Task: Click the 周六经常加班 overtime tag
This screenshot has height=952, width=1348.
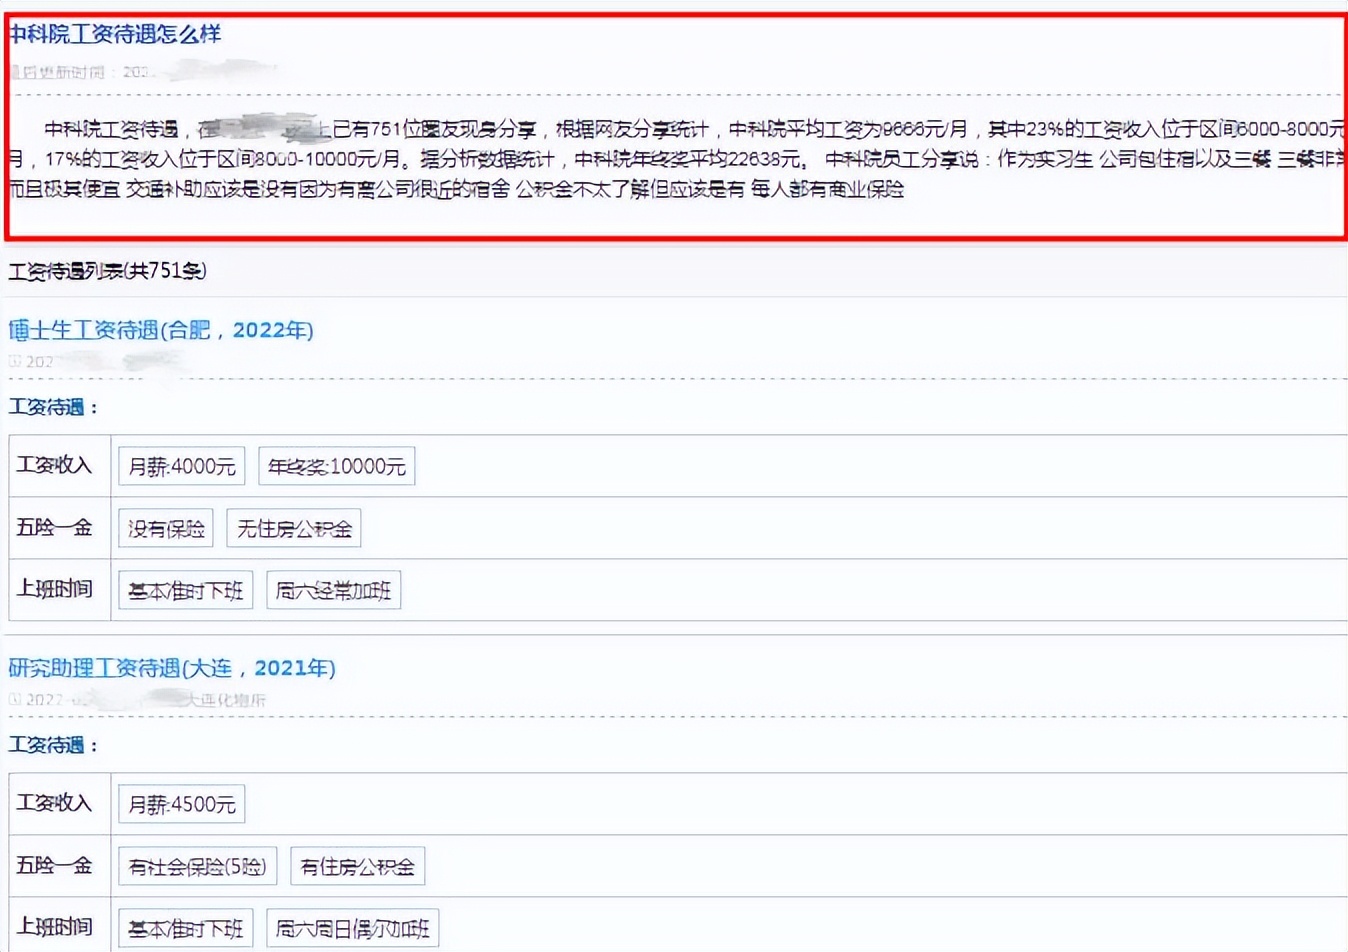Action: pos(333,589)
